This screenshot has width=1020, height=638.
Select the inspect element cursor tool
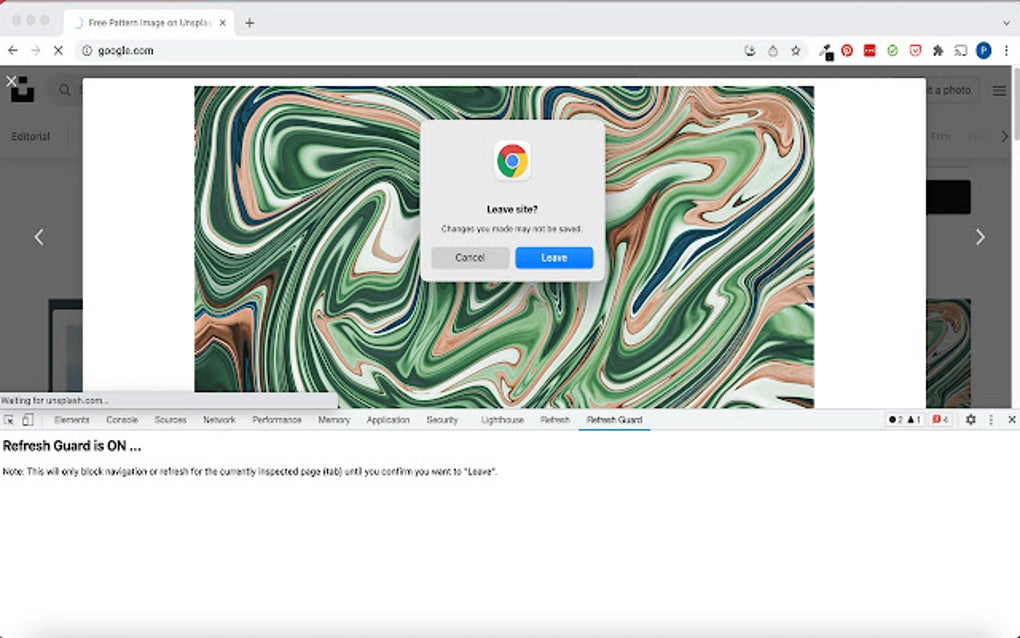click(x=8, y=420)
